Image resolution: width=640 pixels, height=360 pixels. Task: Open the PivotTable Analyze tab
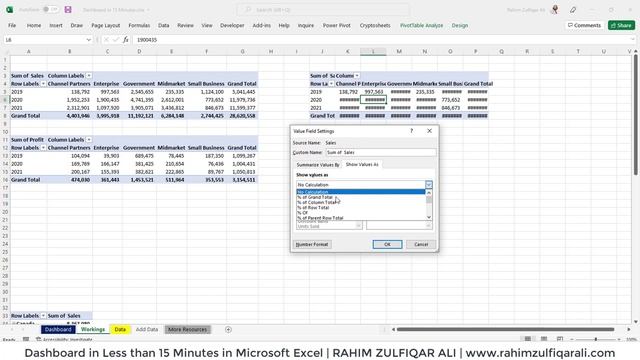(422, 25)
